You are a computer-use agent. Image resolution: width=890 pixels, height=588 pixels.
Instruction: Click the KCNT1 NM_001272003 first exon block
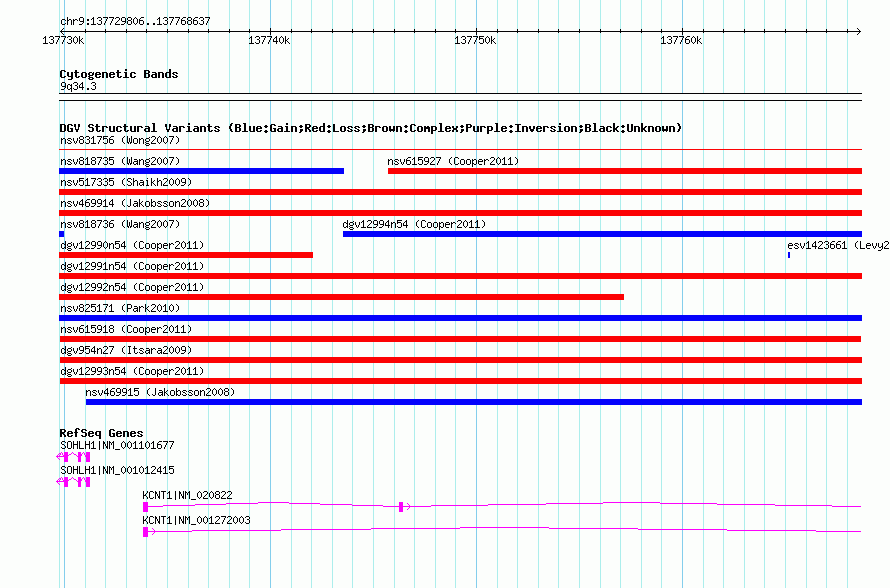coord(145,532)
